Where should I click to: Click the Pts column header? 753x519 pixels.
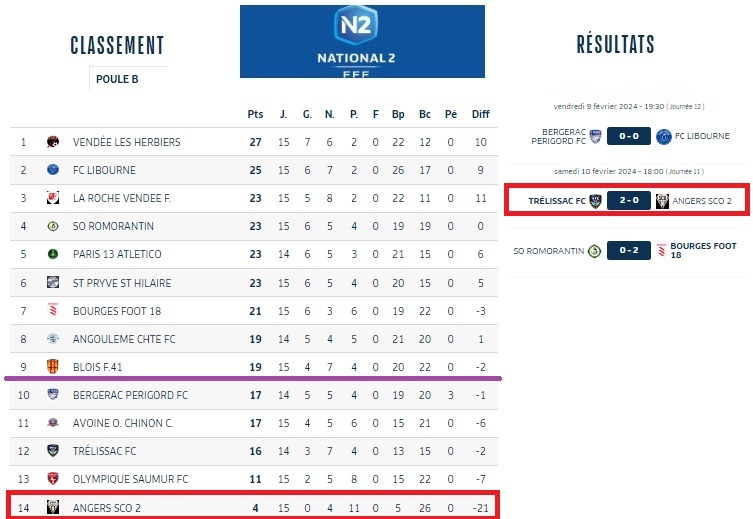pos(255,114)
